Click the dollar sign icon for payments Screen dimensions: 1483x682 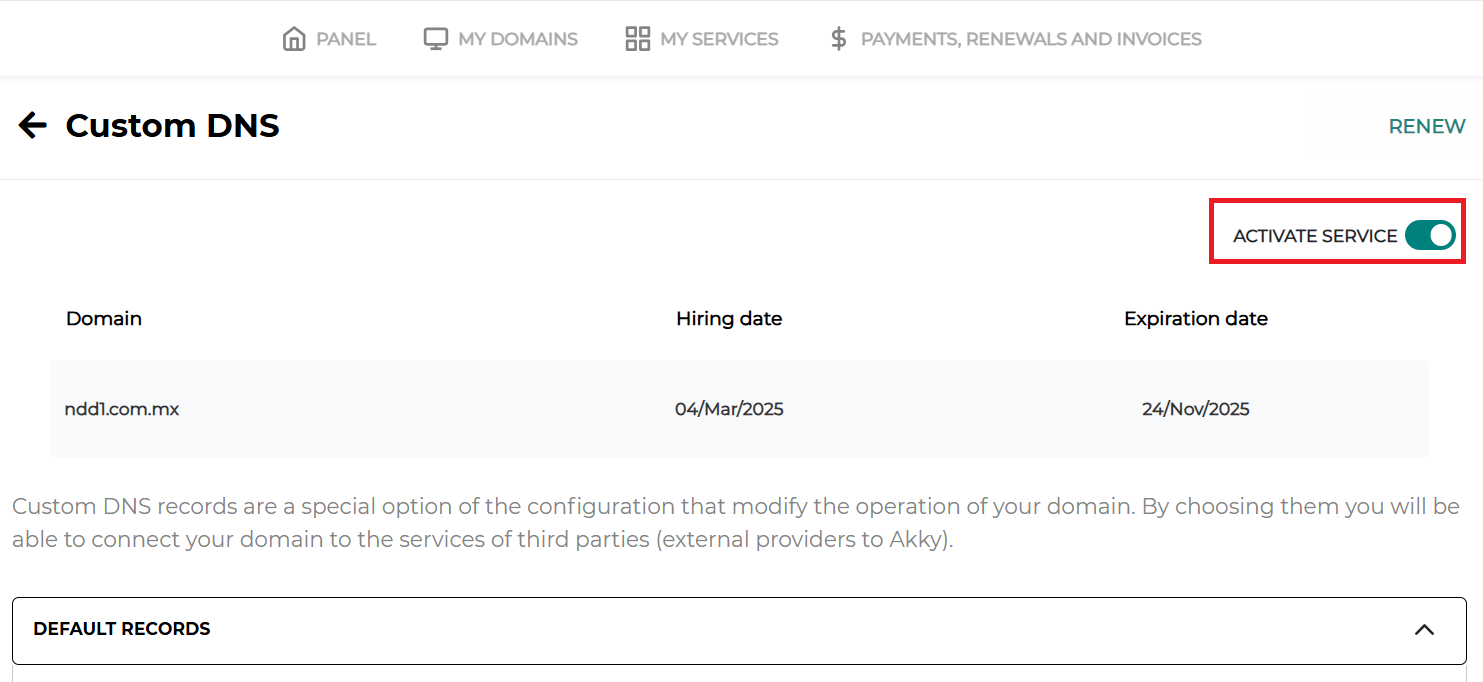click(838, 39)
